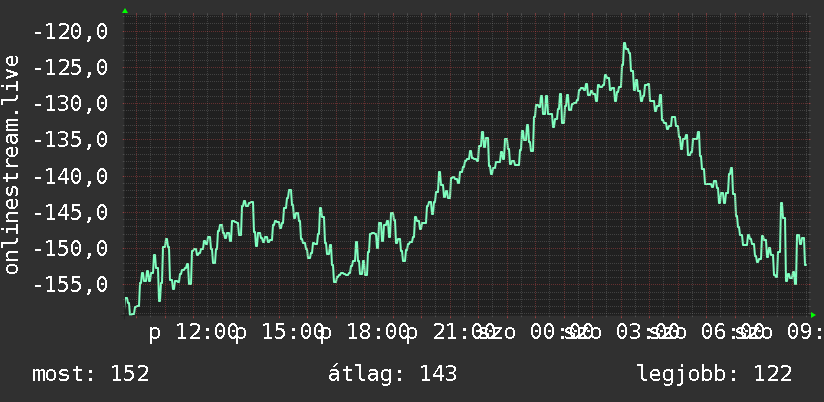Click the 'átlag: 143' average value text

[x=393, y=374]
